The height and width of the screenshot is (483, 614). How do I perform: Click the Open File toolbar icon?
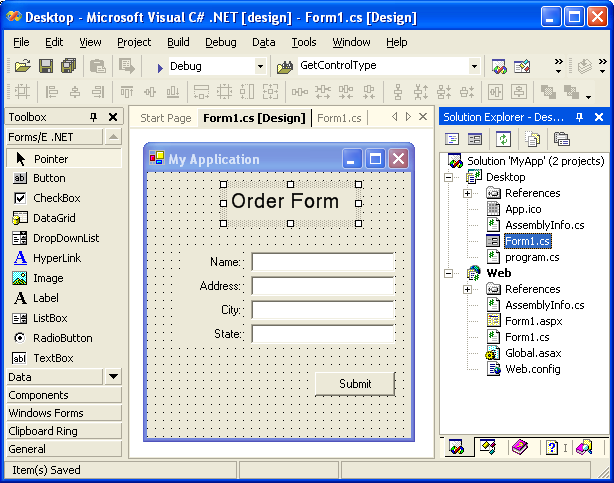(x=22, y=66)
